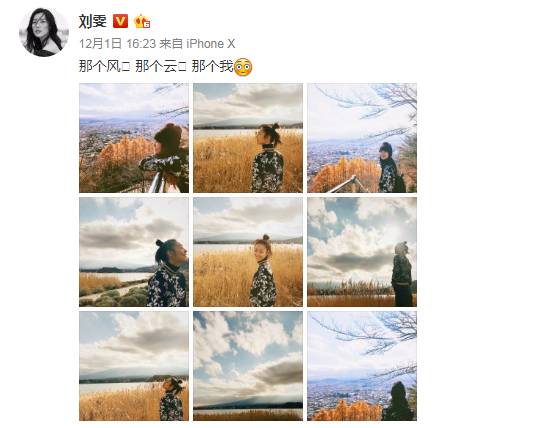Image resolution: width=551 pixels, height=428 pixels.
Task: Open the 刘雯 profile avatar picture
Action: (x=44, y=32)
